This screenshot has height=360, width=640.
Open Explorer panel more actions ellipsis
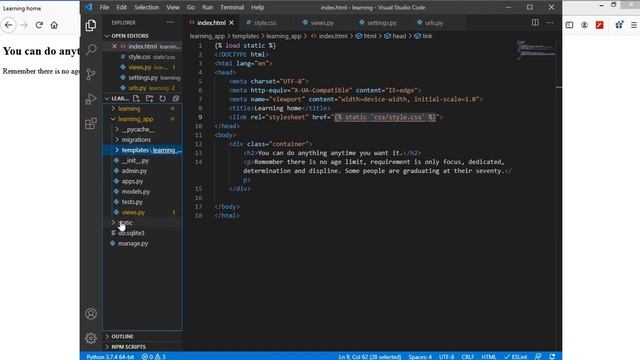[x=170, y=22]
